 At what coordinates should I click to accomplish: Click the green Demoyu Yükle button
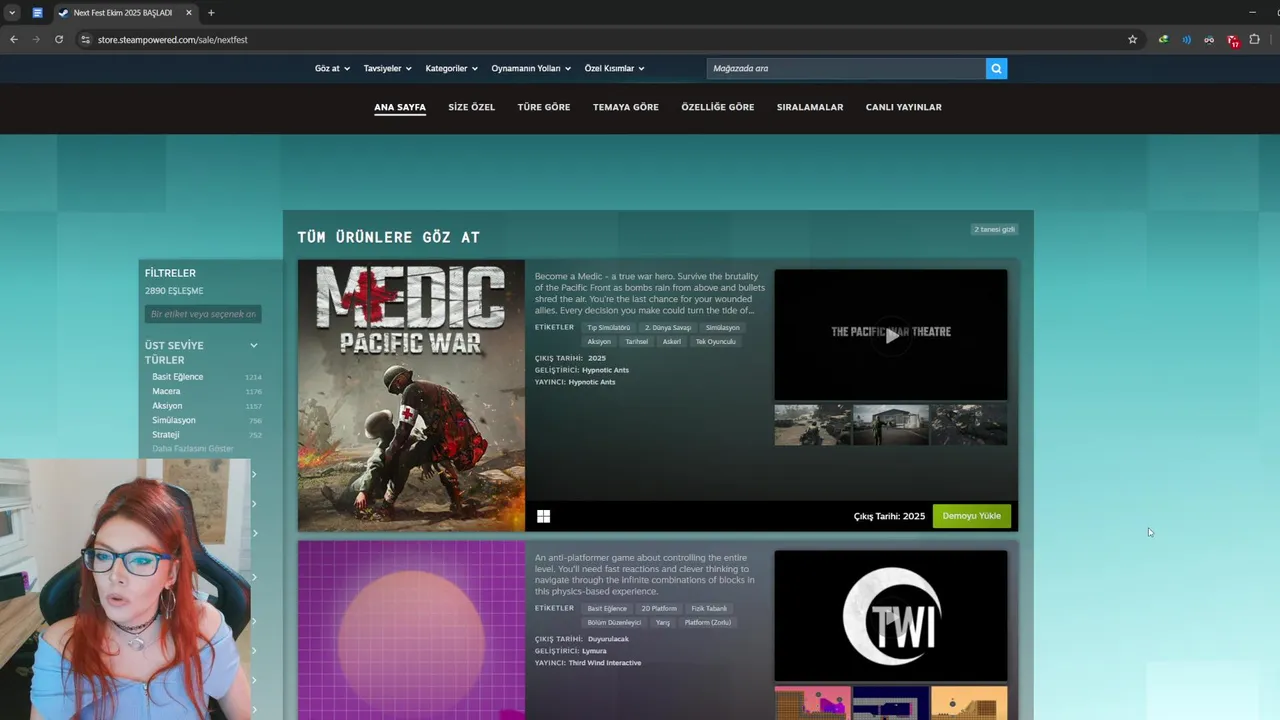point(972,516)
